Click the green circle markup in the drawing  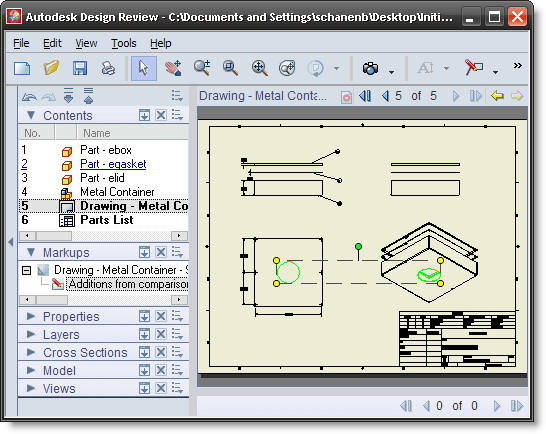[x=288, y=272]
